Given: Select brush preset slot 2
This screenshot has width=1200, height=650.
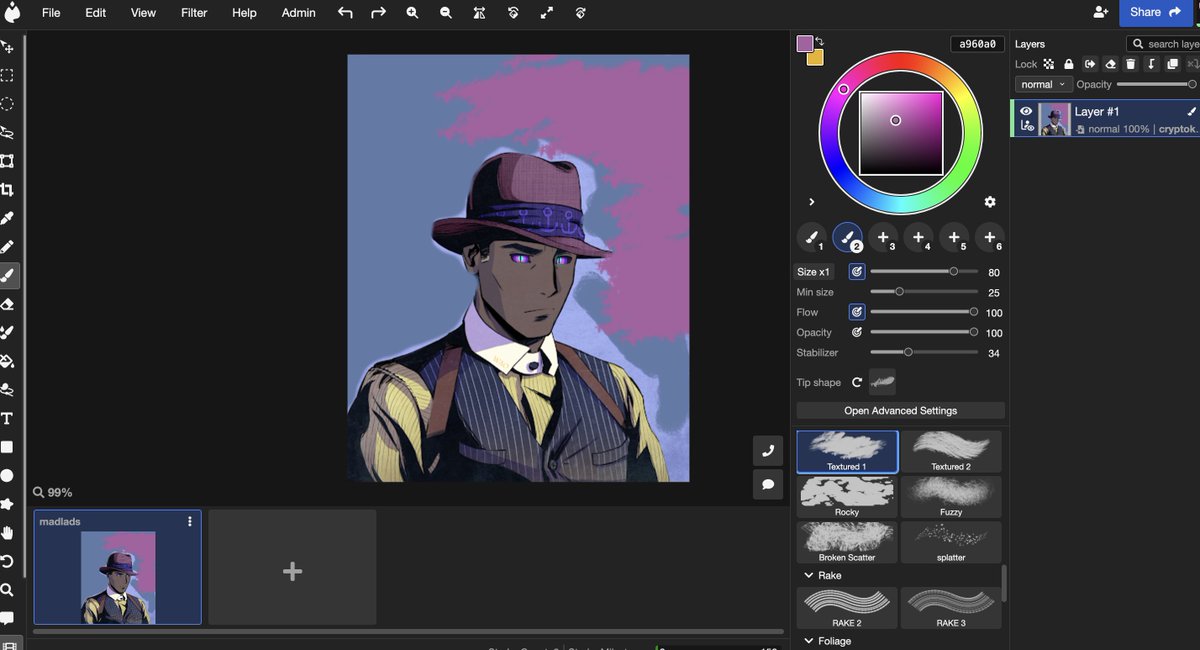Looking at the screenshot, I should click(848, 237).
